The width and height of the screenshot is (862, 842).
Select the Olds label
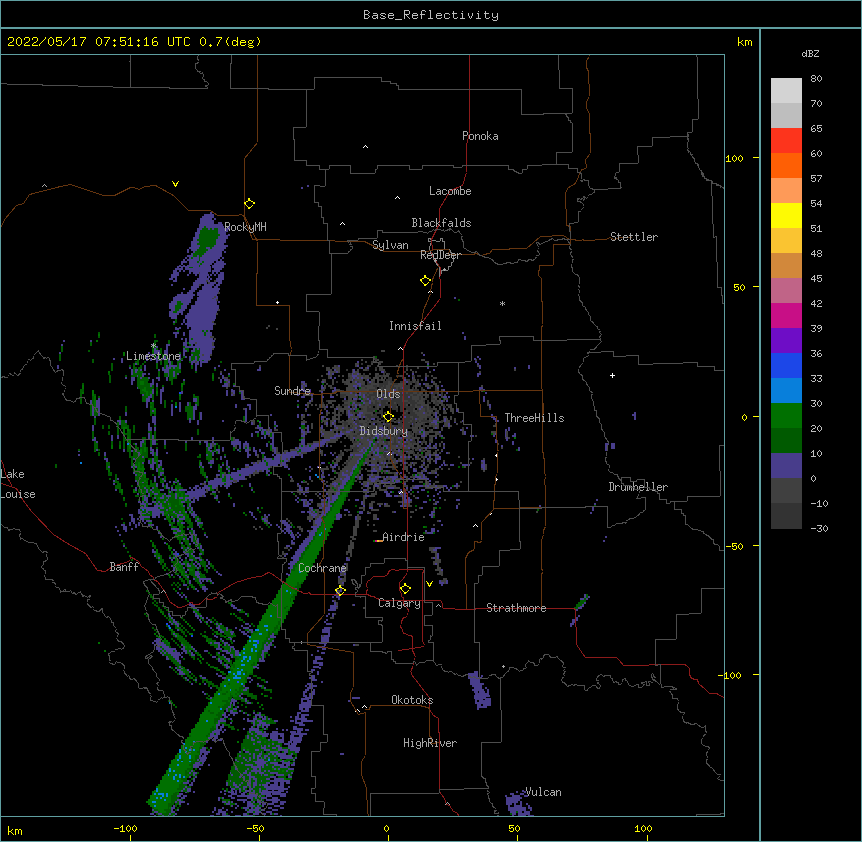pyautogui.click(x=388, y=394)
